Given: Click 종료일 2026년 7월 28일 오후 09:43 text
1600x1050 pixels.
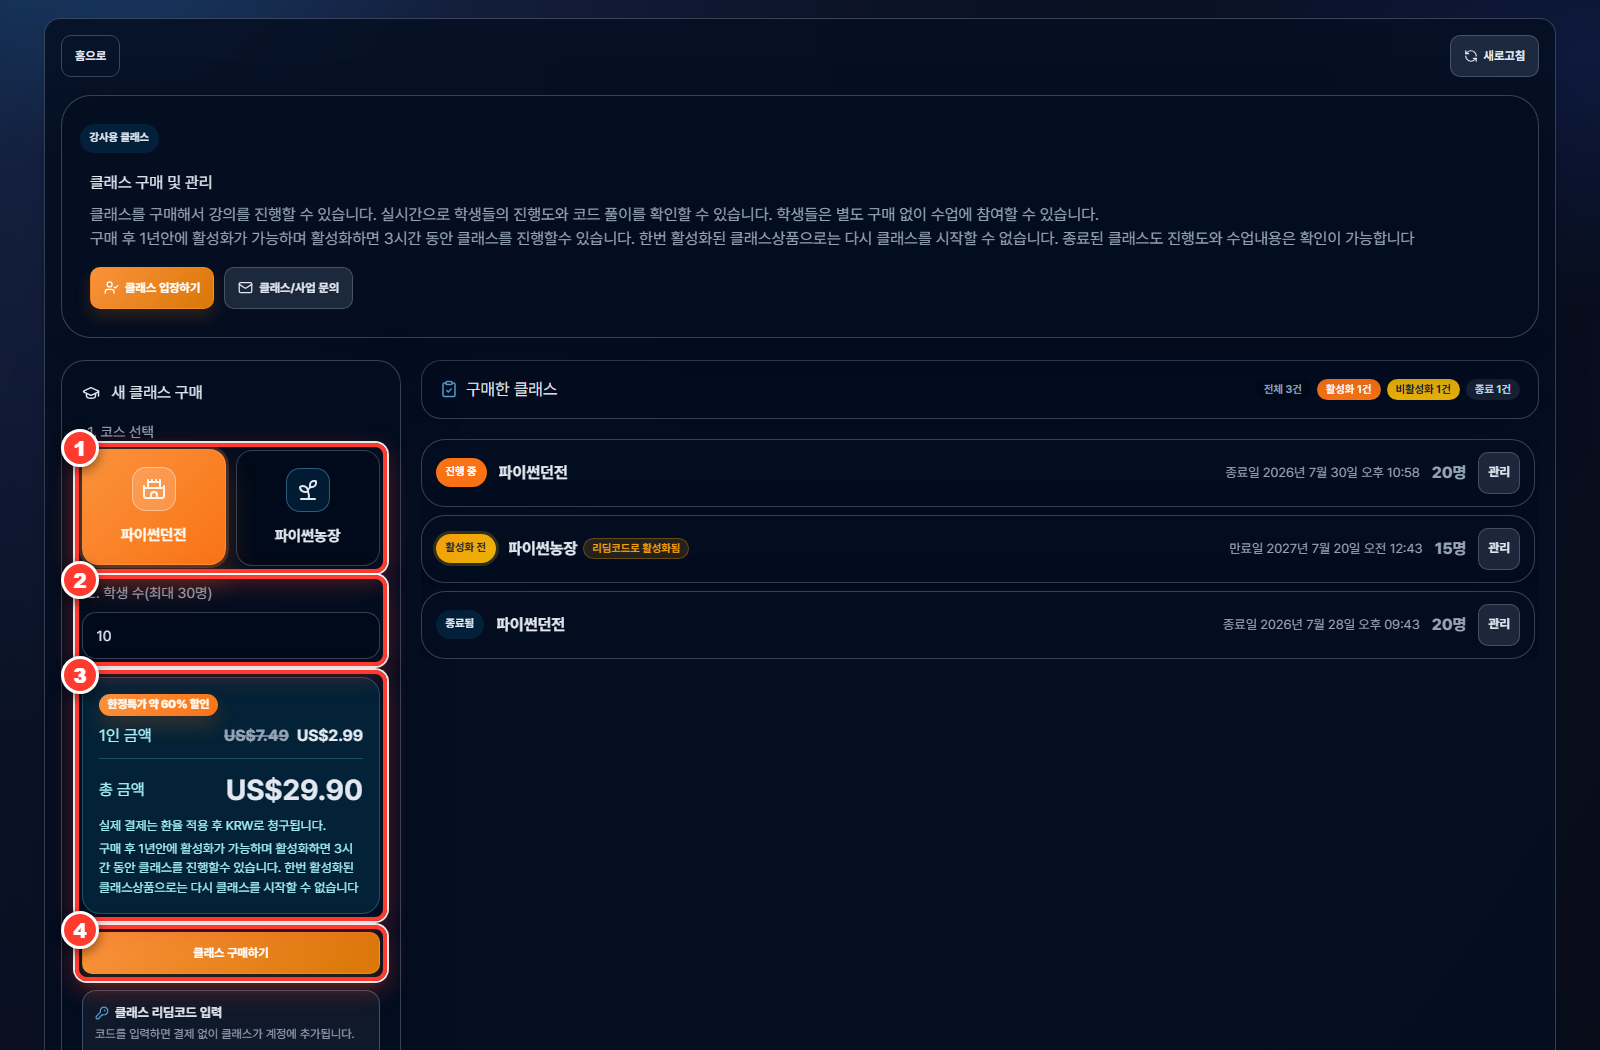Looking at the screenshot, I should coord(1321,624).
